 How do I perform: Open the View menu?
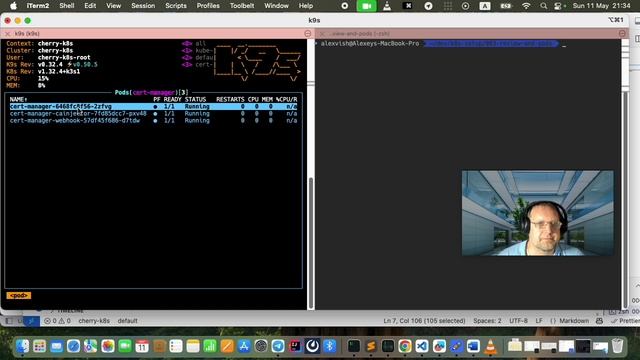pyautogui.click(x=113, y=6)
